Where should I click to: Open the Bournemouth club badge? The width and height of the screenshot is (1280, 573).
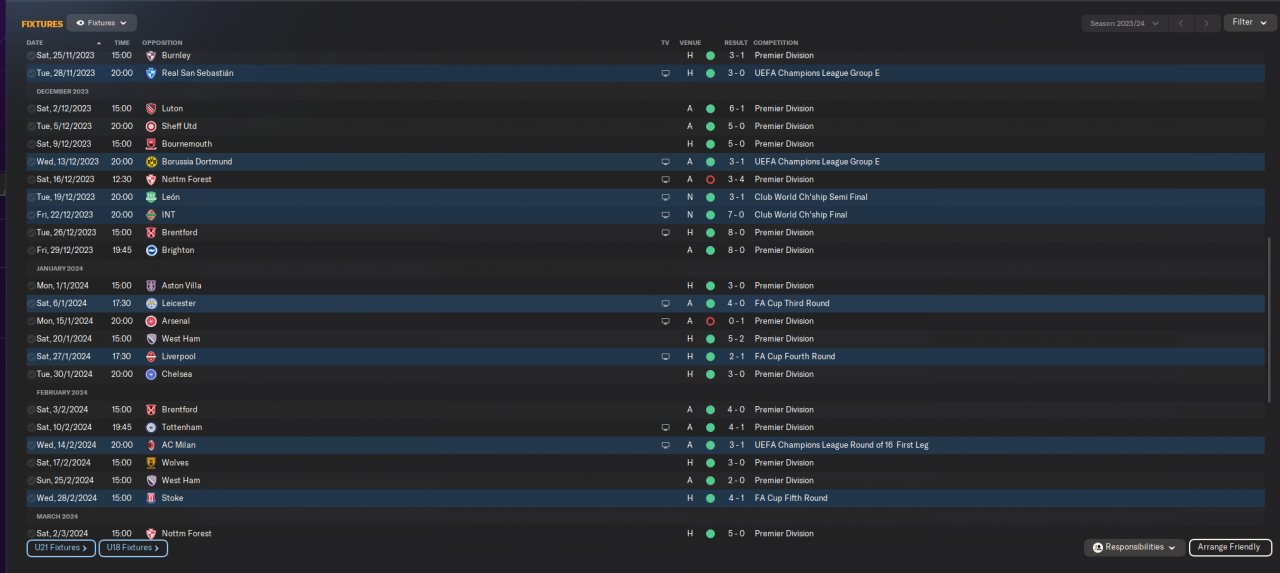tap(151, 144)
